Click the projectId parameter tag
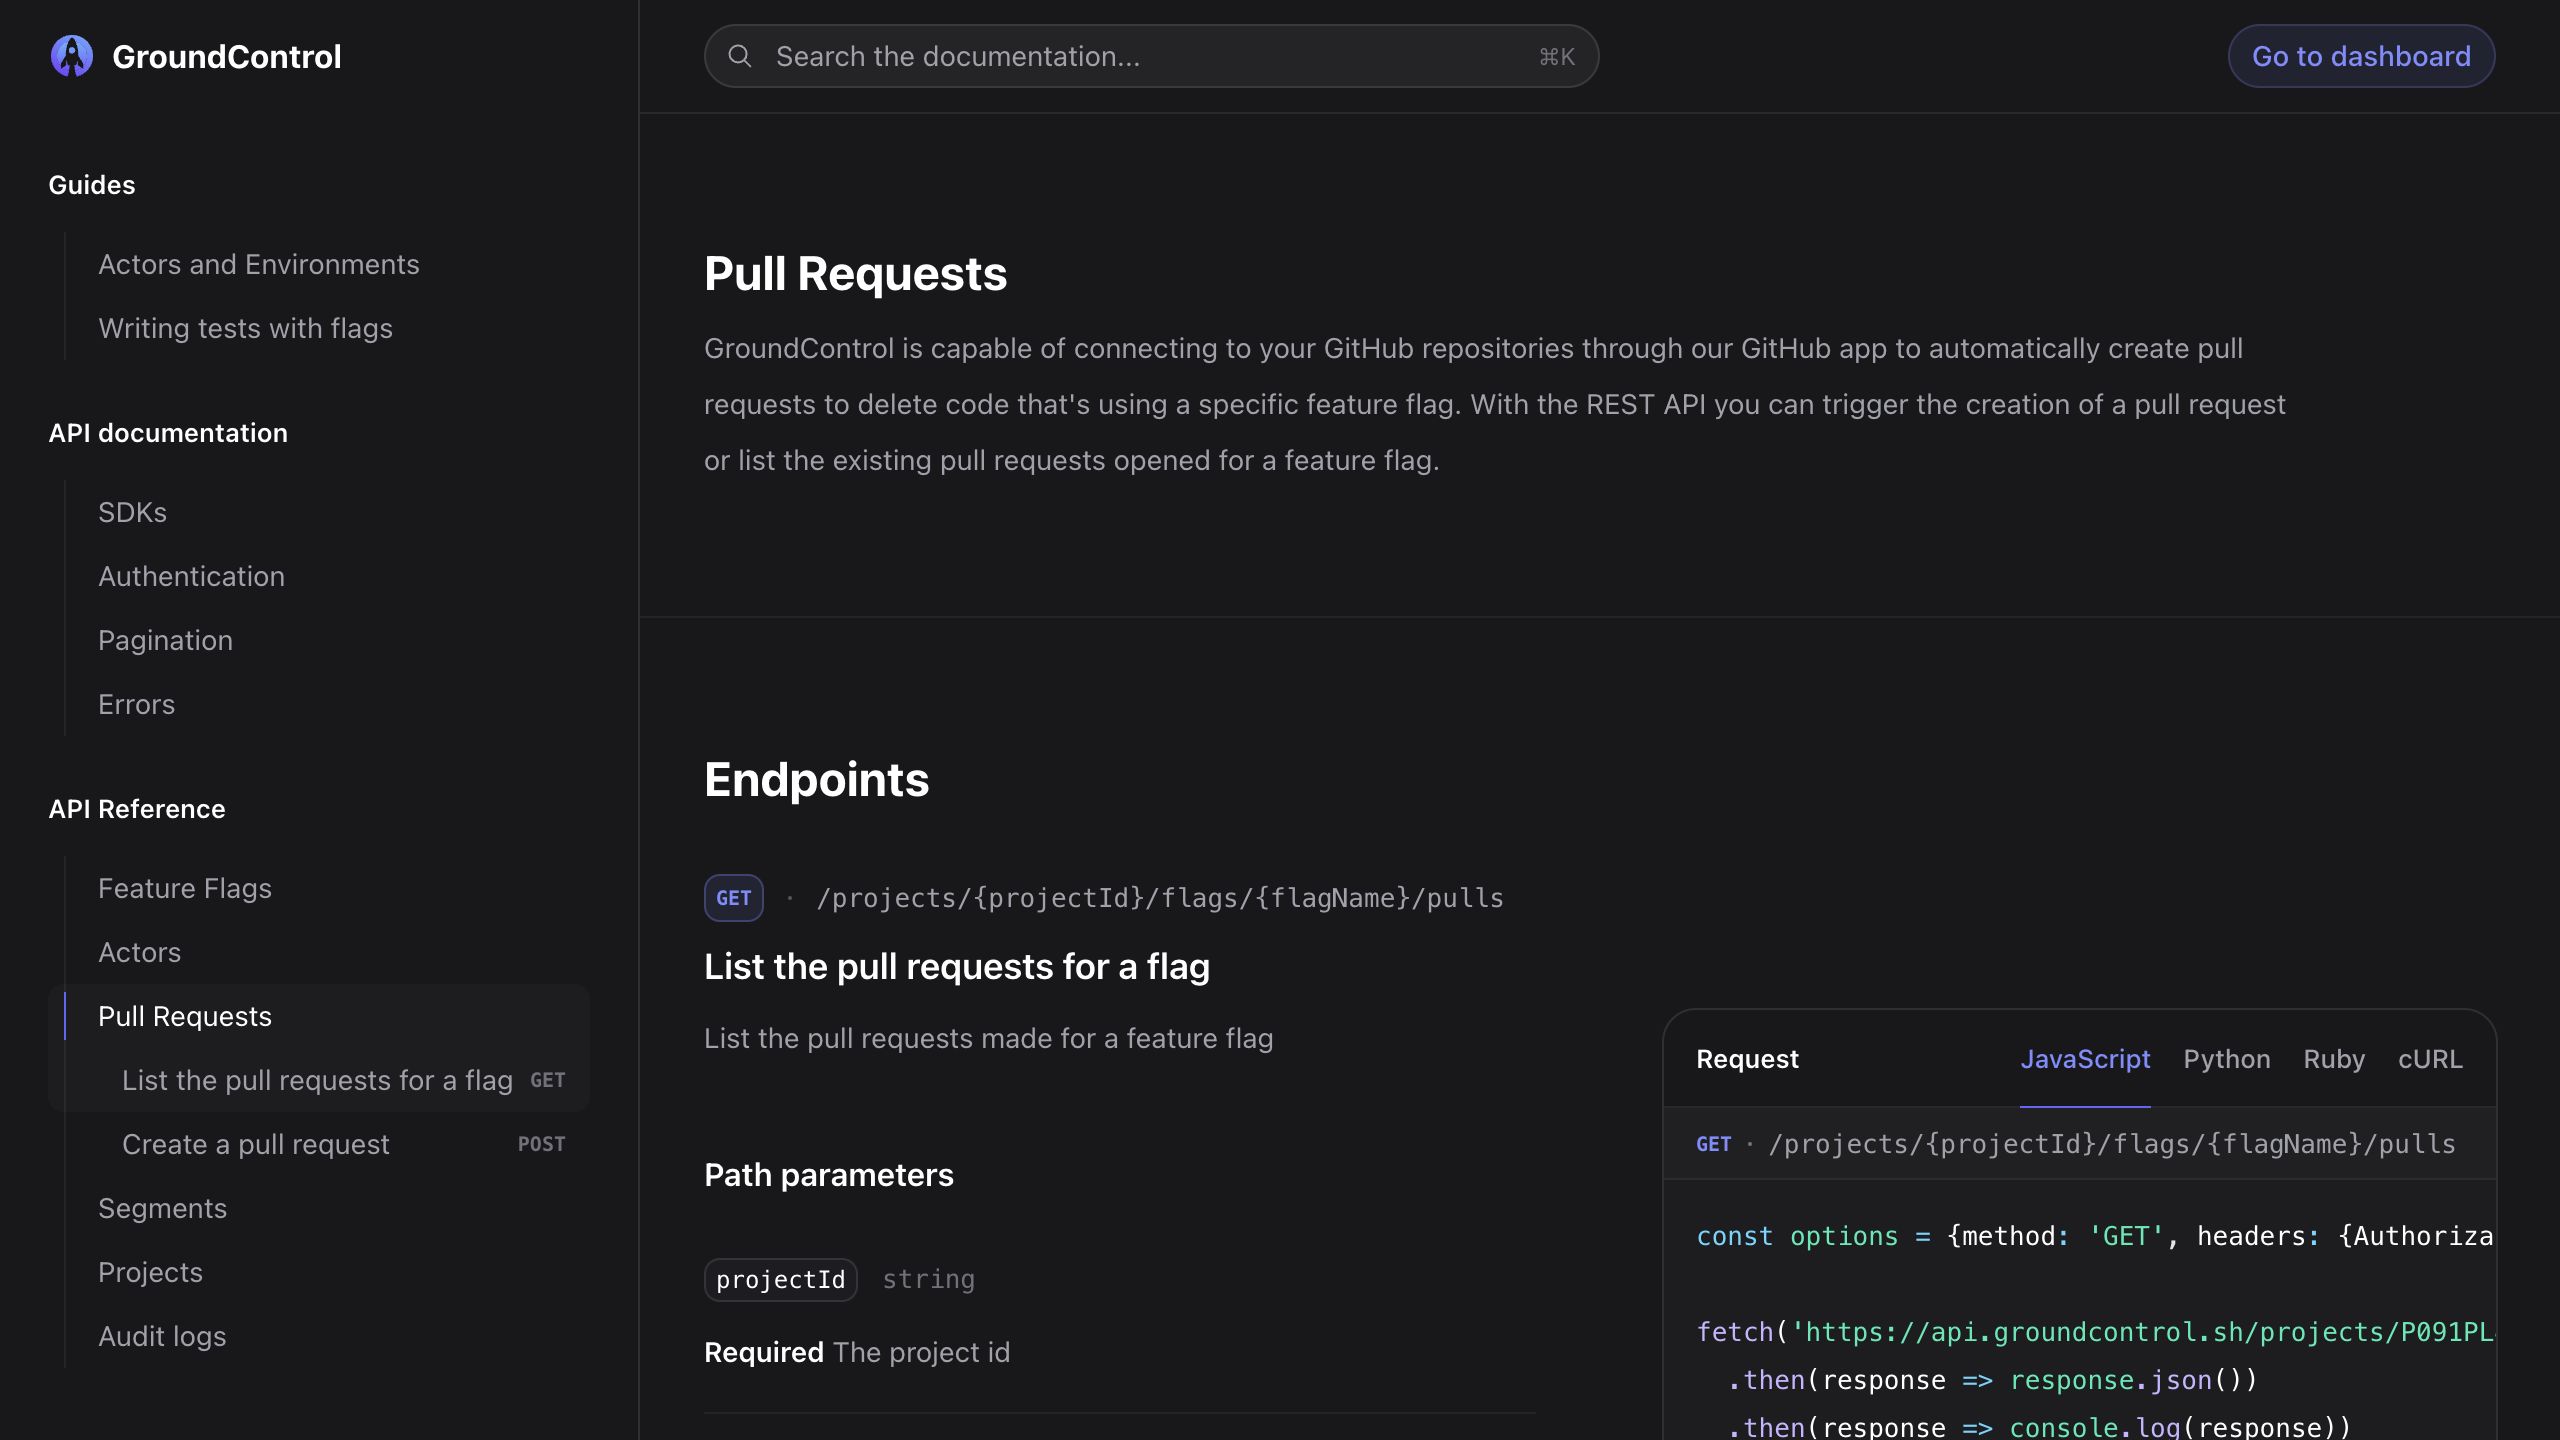 click(781, 1280)
